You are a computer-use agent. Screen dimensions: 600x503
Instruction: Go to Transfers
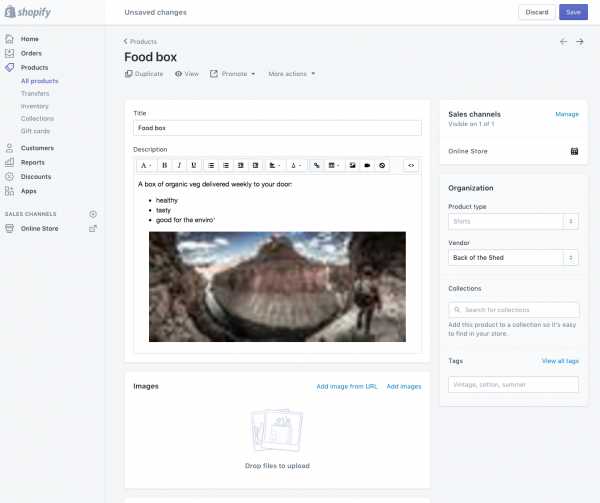pos(35,94)
